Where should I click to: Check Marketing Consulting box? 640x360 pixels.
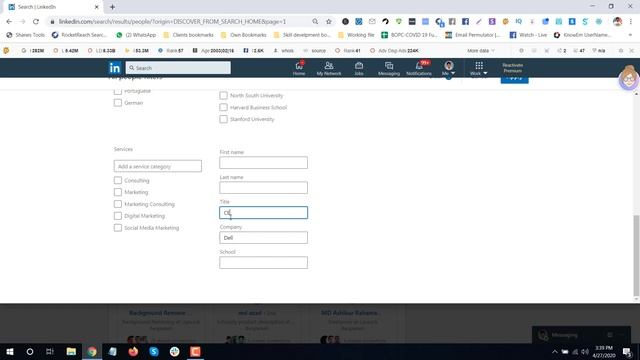pyautogui.click(x=118, y=204)
